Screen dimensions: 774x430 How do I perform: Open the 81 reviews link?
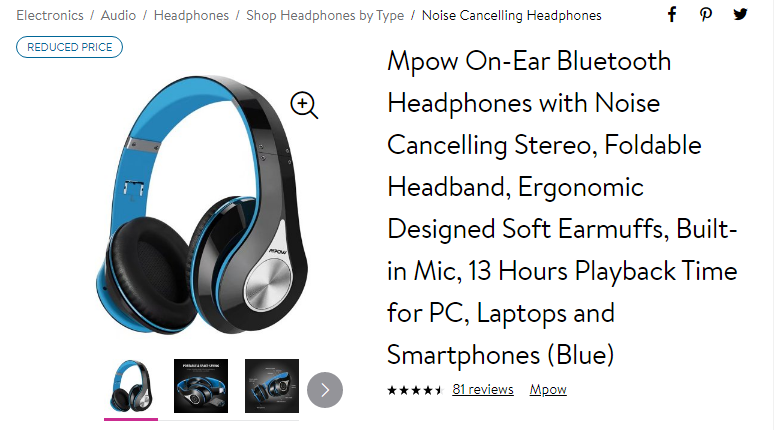tap(483, 390)
